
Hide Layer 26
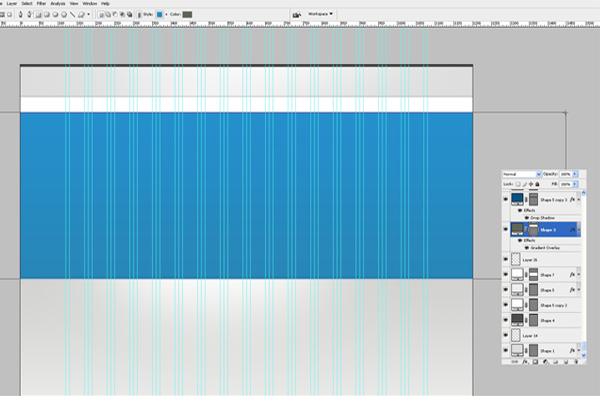(505, 259)
